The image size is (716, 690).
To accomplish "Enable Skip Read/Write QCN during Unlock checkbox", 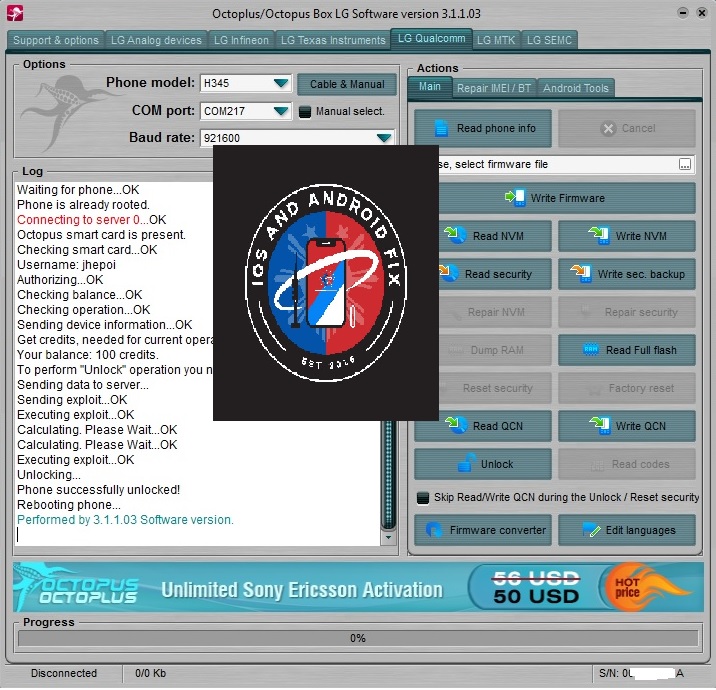I will 423,497.
